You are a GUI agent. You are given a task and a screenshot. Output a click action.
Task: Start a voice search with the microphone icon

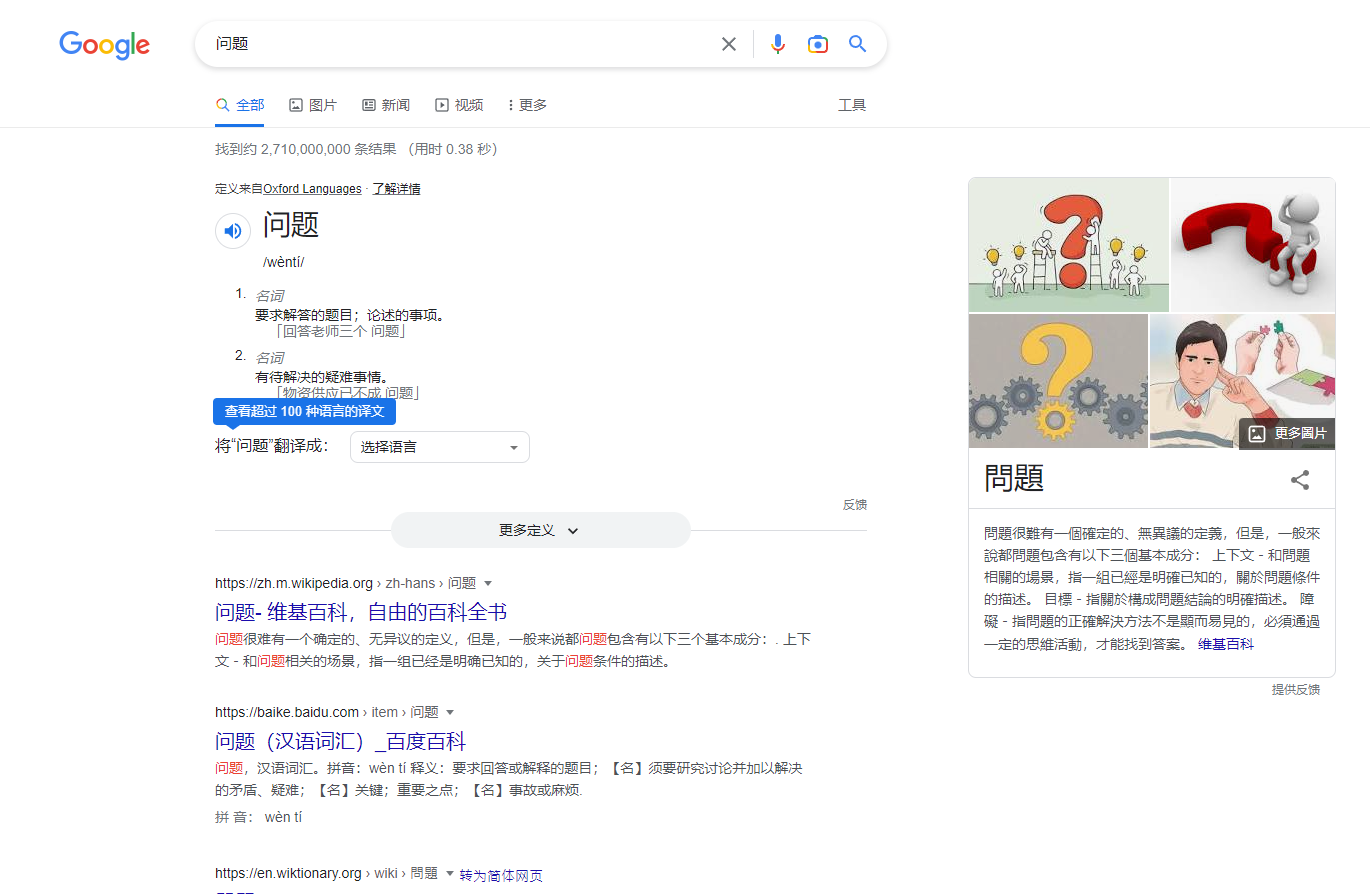(778, 44)
